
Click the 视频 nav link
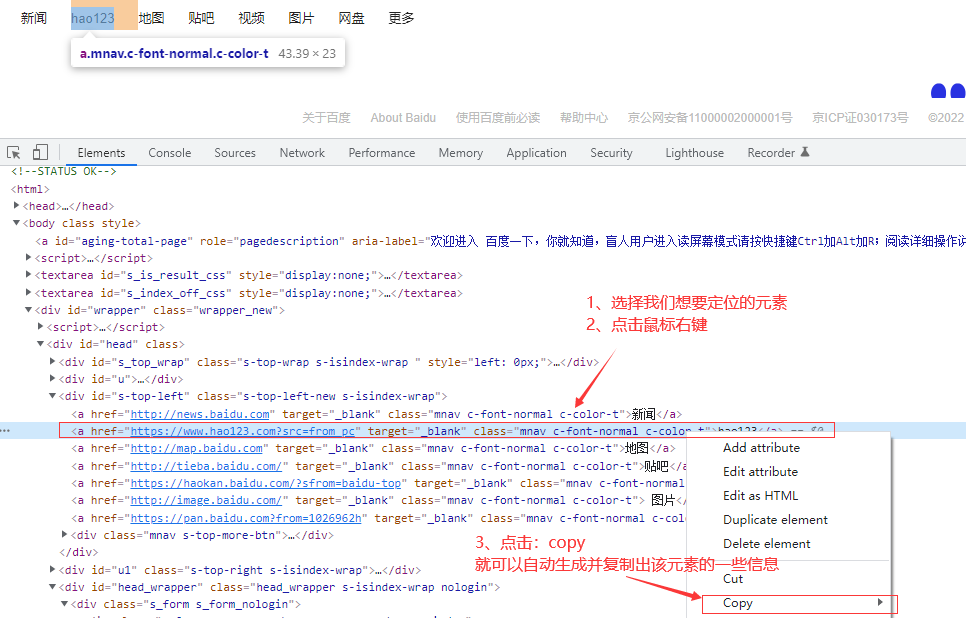click(x=251, y=18)
